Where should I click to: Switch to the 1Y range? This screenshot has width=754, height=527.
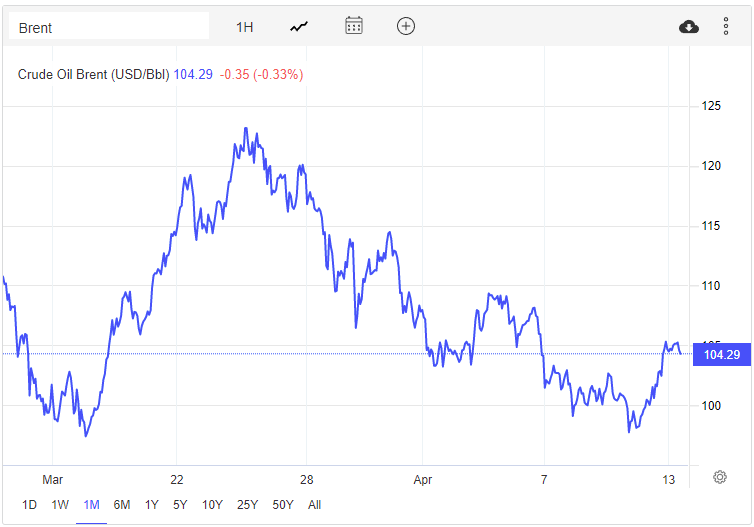(151, 505)
